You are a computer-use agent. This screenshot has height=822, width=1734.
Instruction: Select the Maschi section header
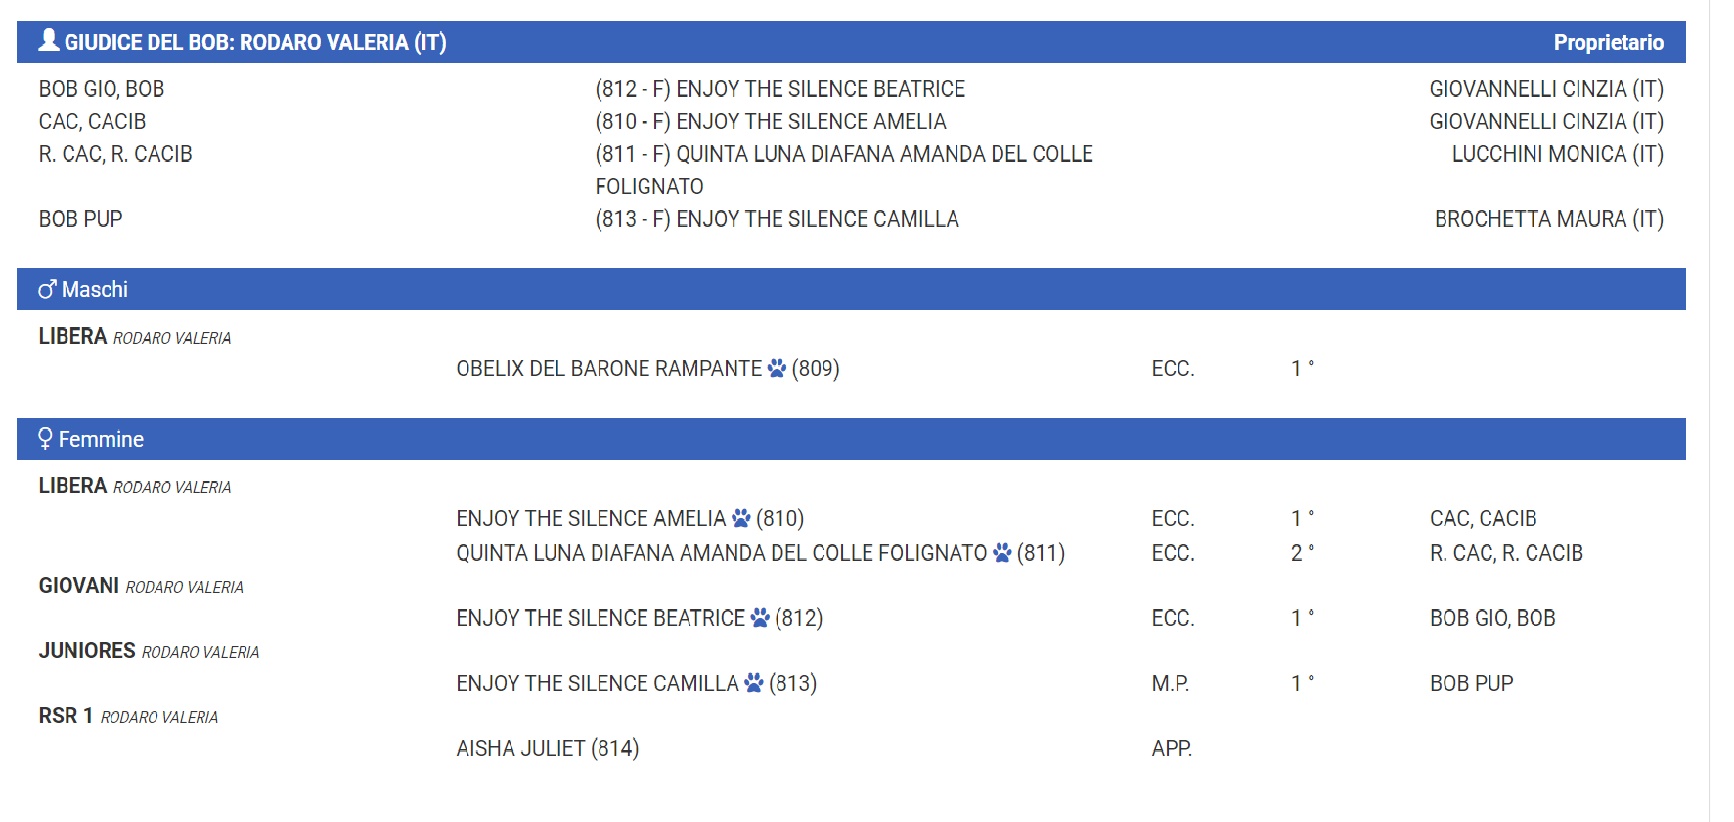(851, 289)
